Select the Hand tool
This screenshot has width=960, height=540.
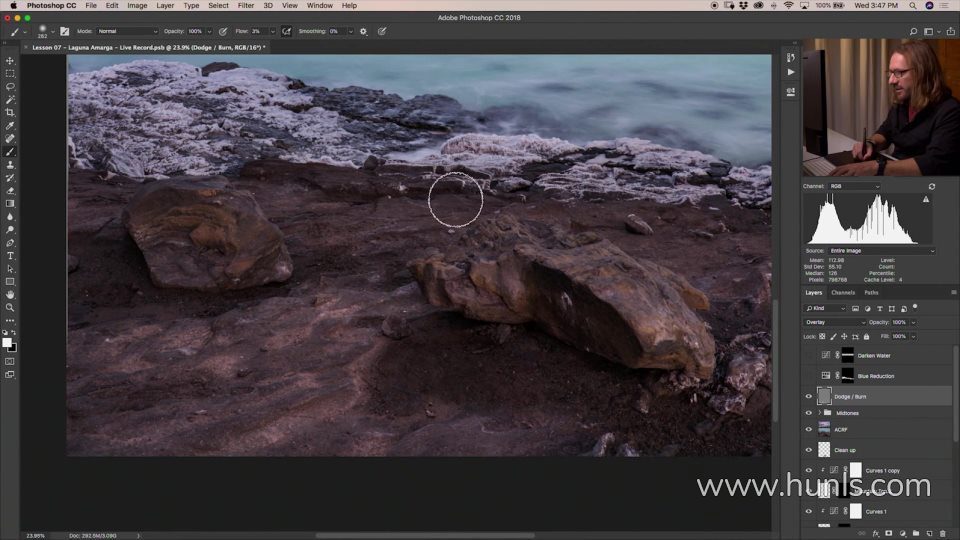[10, 294]
